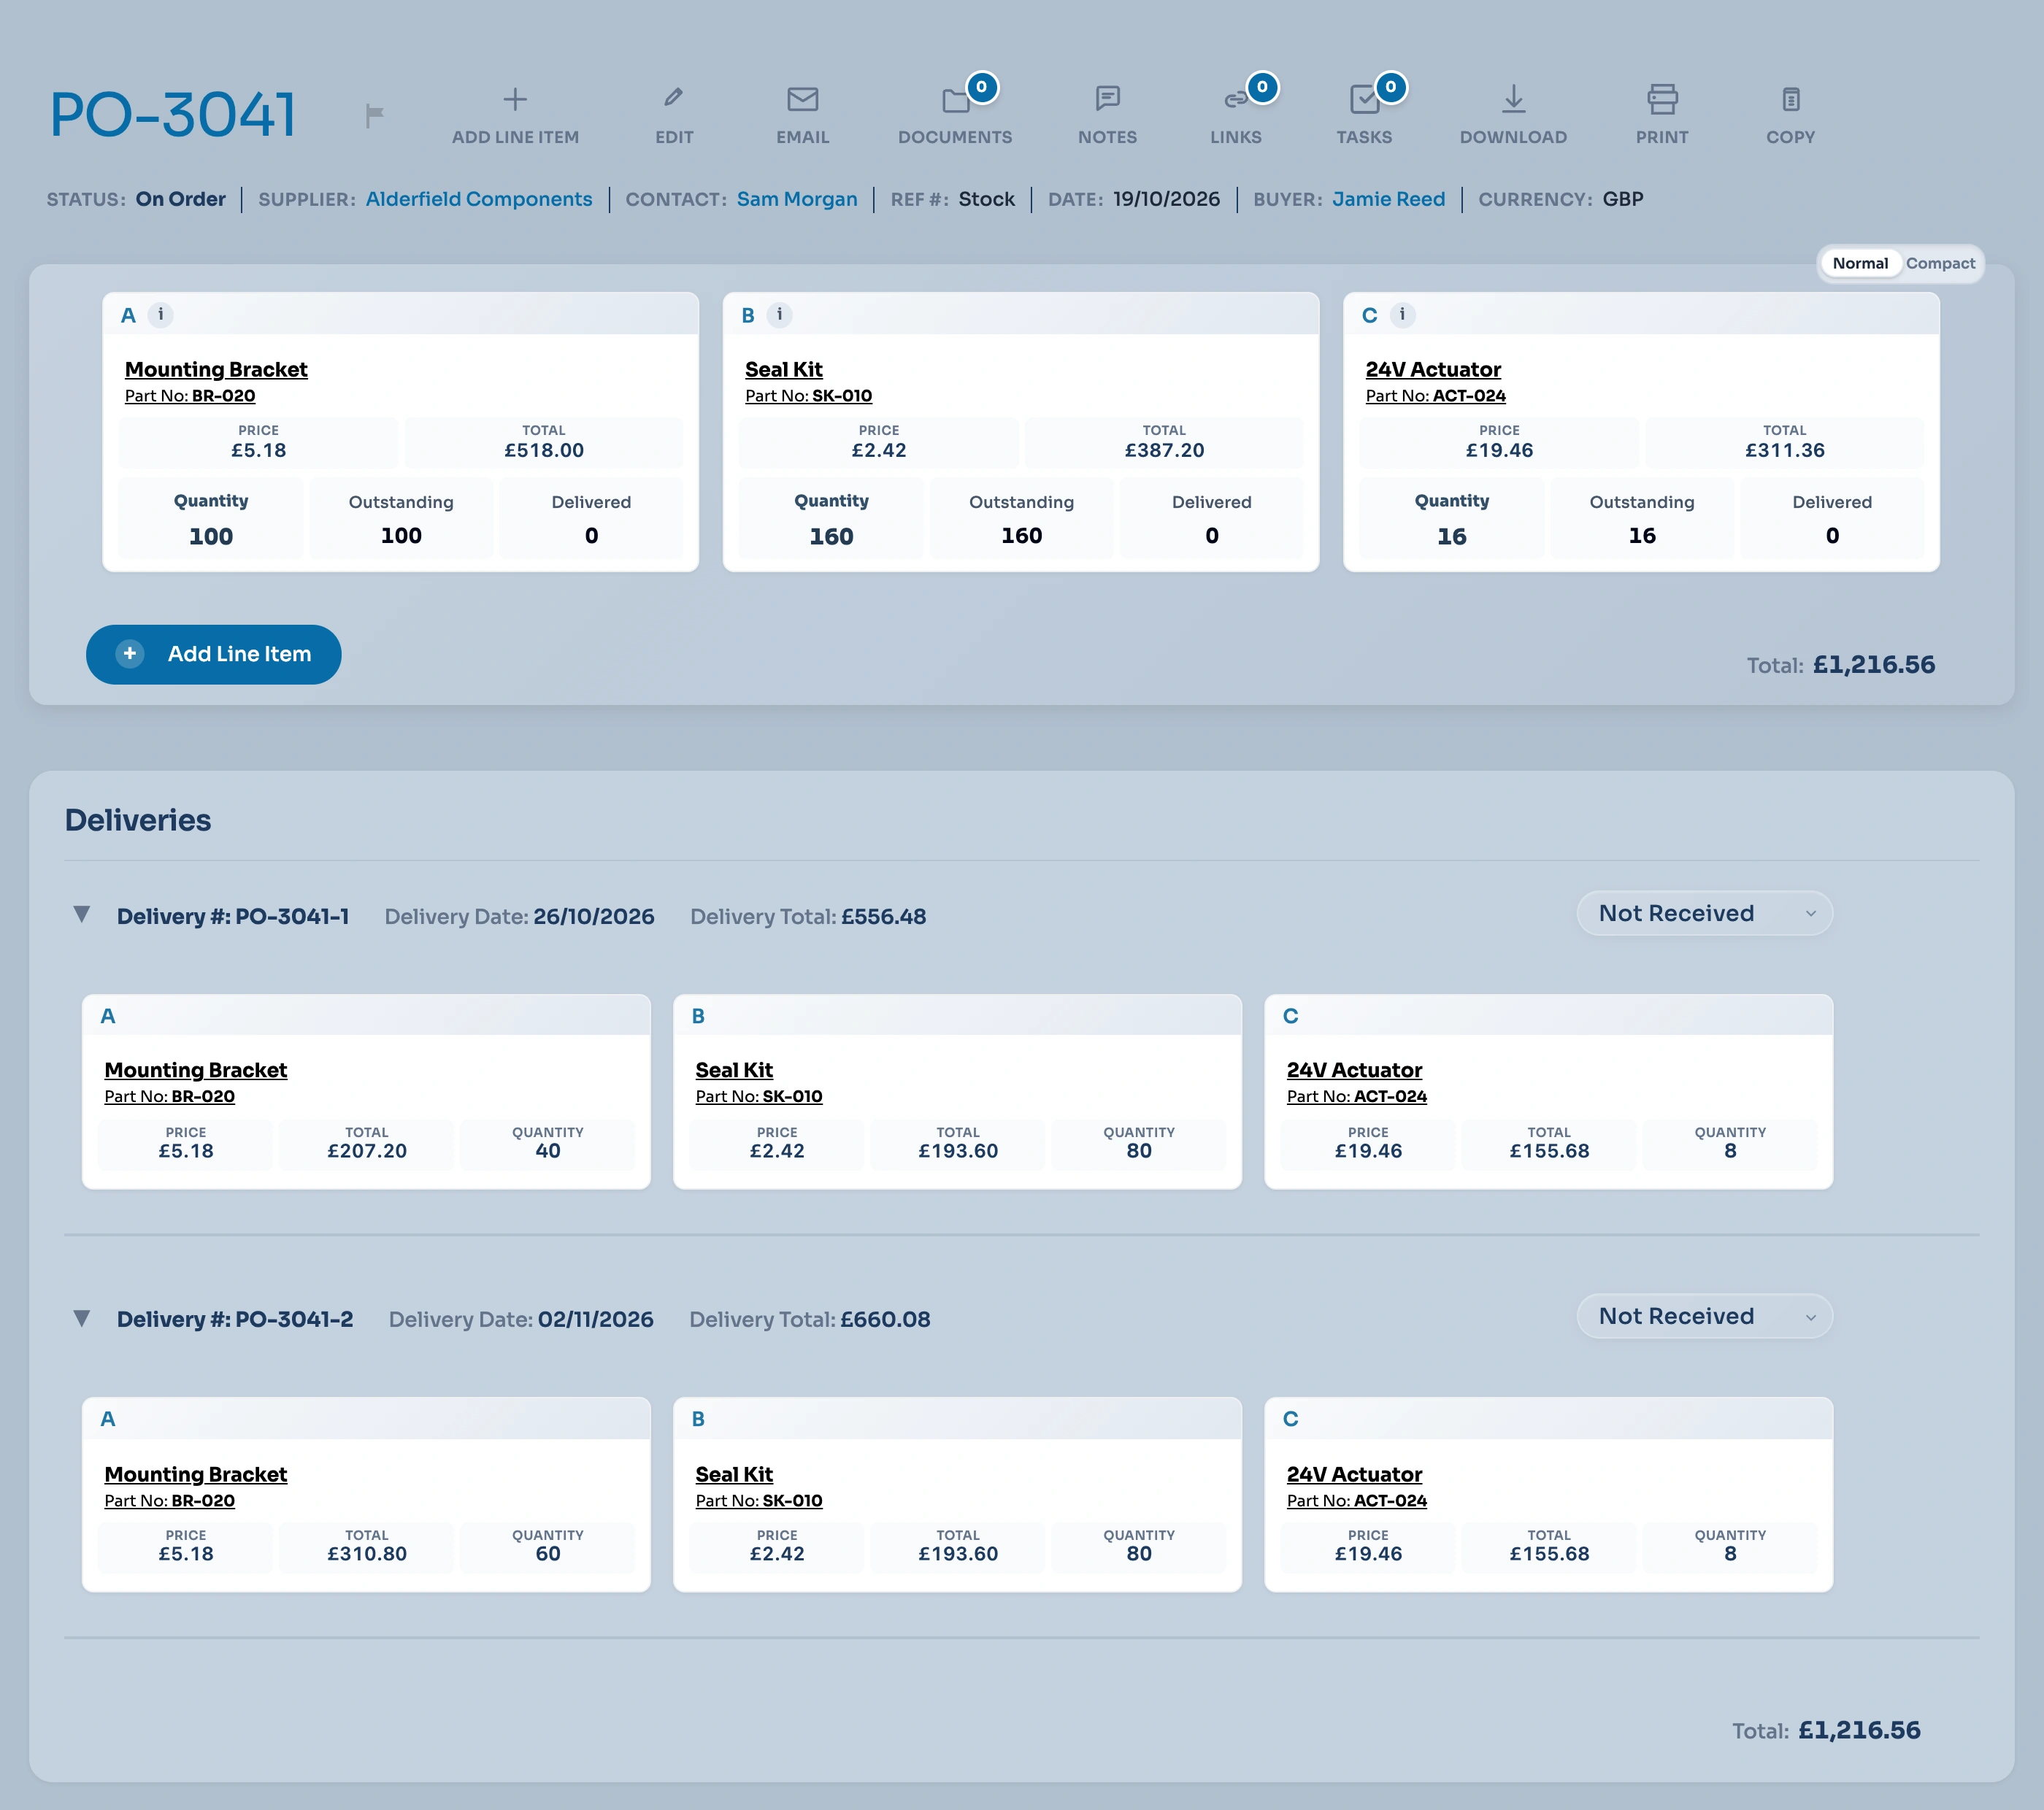Click the Download arrow icon
The image size is (2044, 1810).
pos(1514,99)
